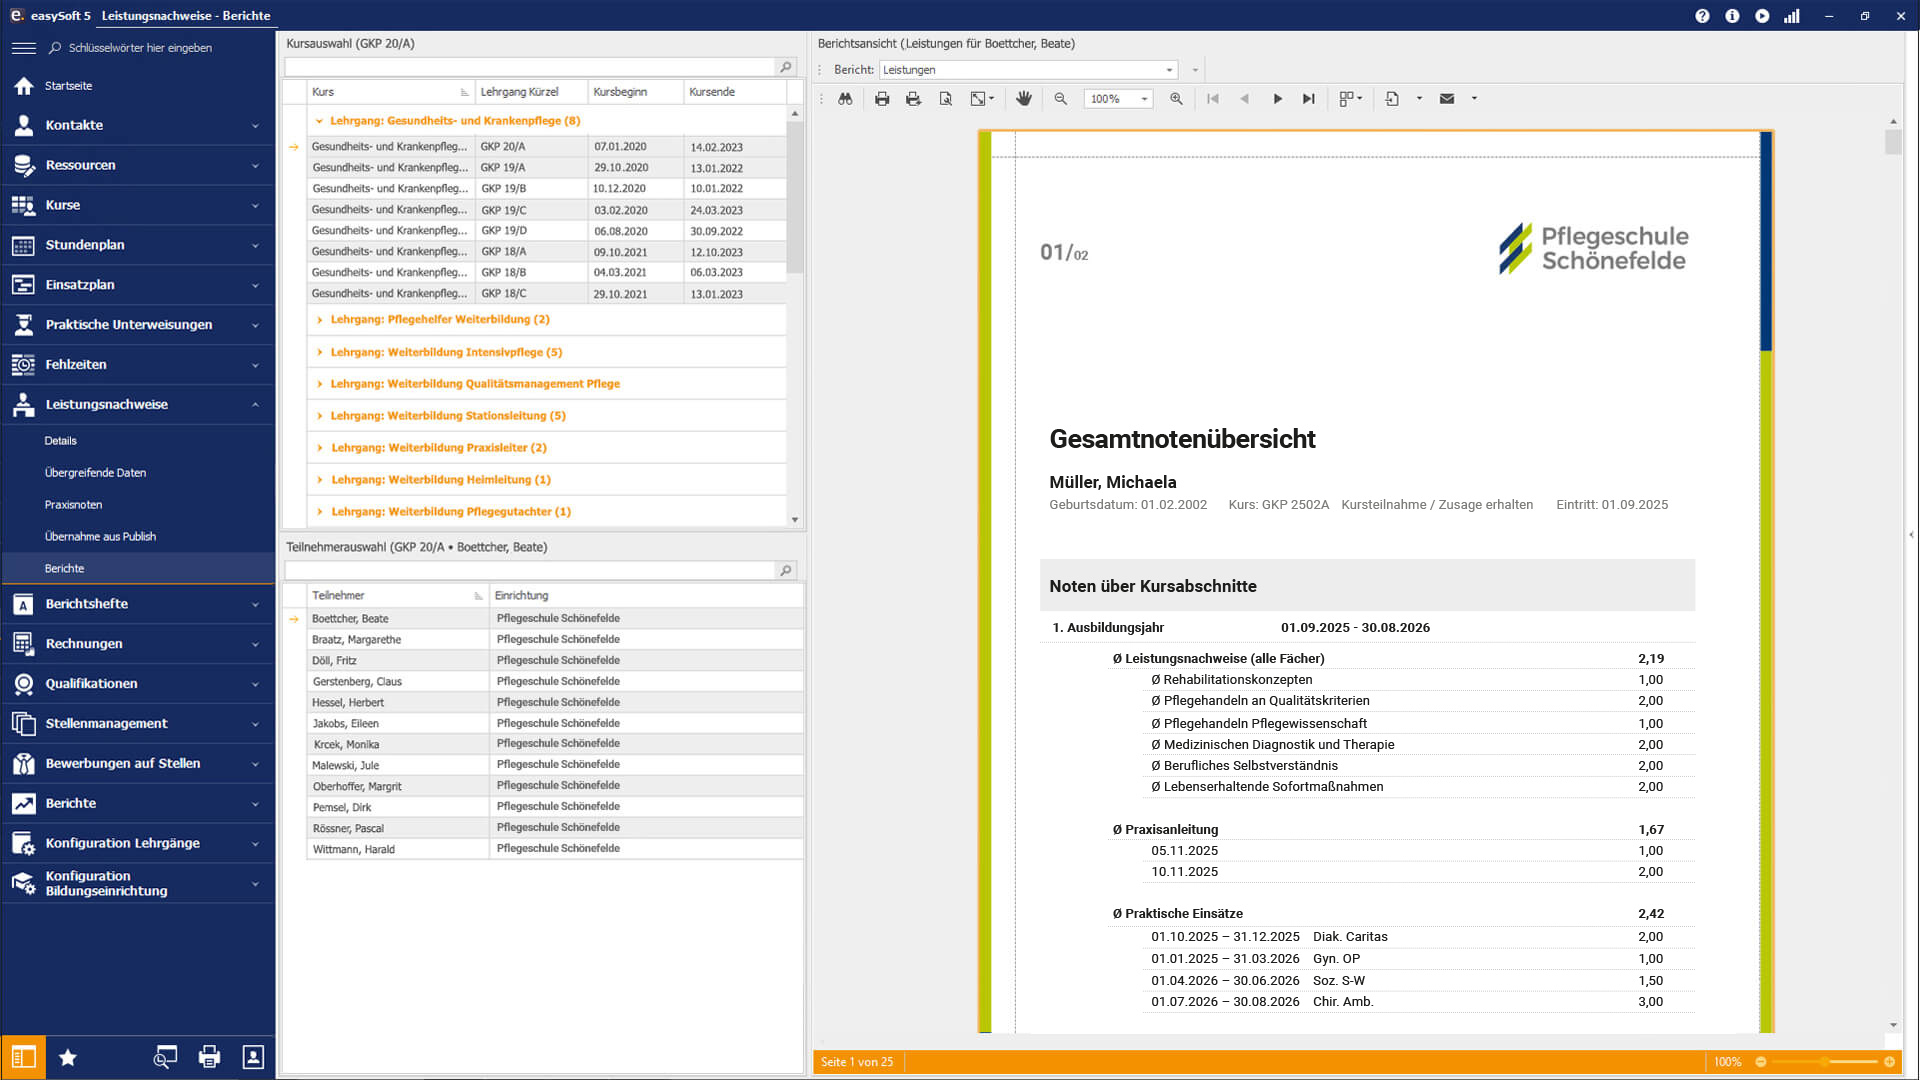Click zoom slider minus button in status bar

tap(1761, 1062)
